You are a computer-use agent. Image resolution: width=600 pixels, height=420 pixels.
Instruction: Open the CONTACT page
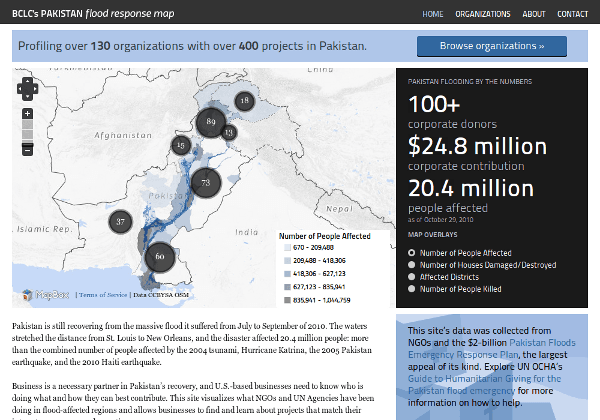pyautogui.click(x=572, y=14)
